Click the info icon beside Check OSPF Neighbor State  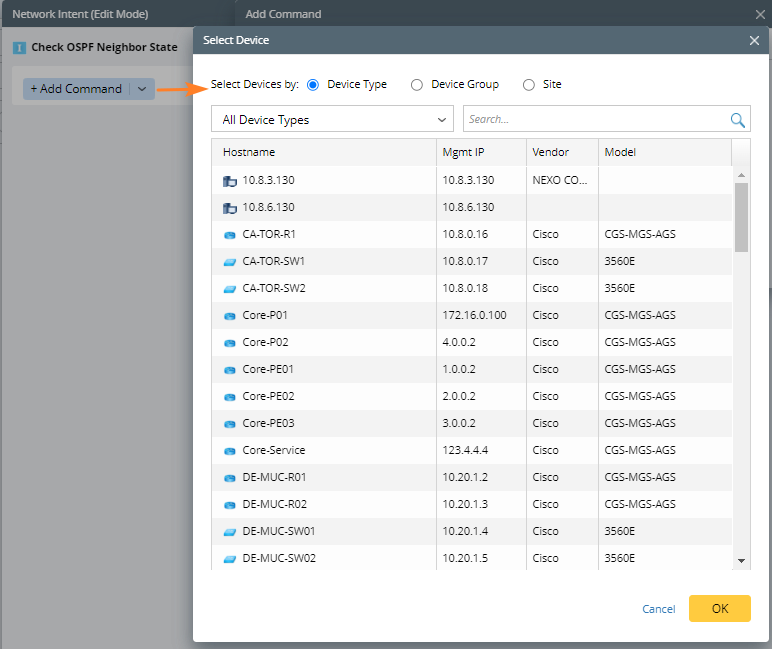coord(19,47)
